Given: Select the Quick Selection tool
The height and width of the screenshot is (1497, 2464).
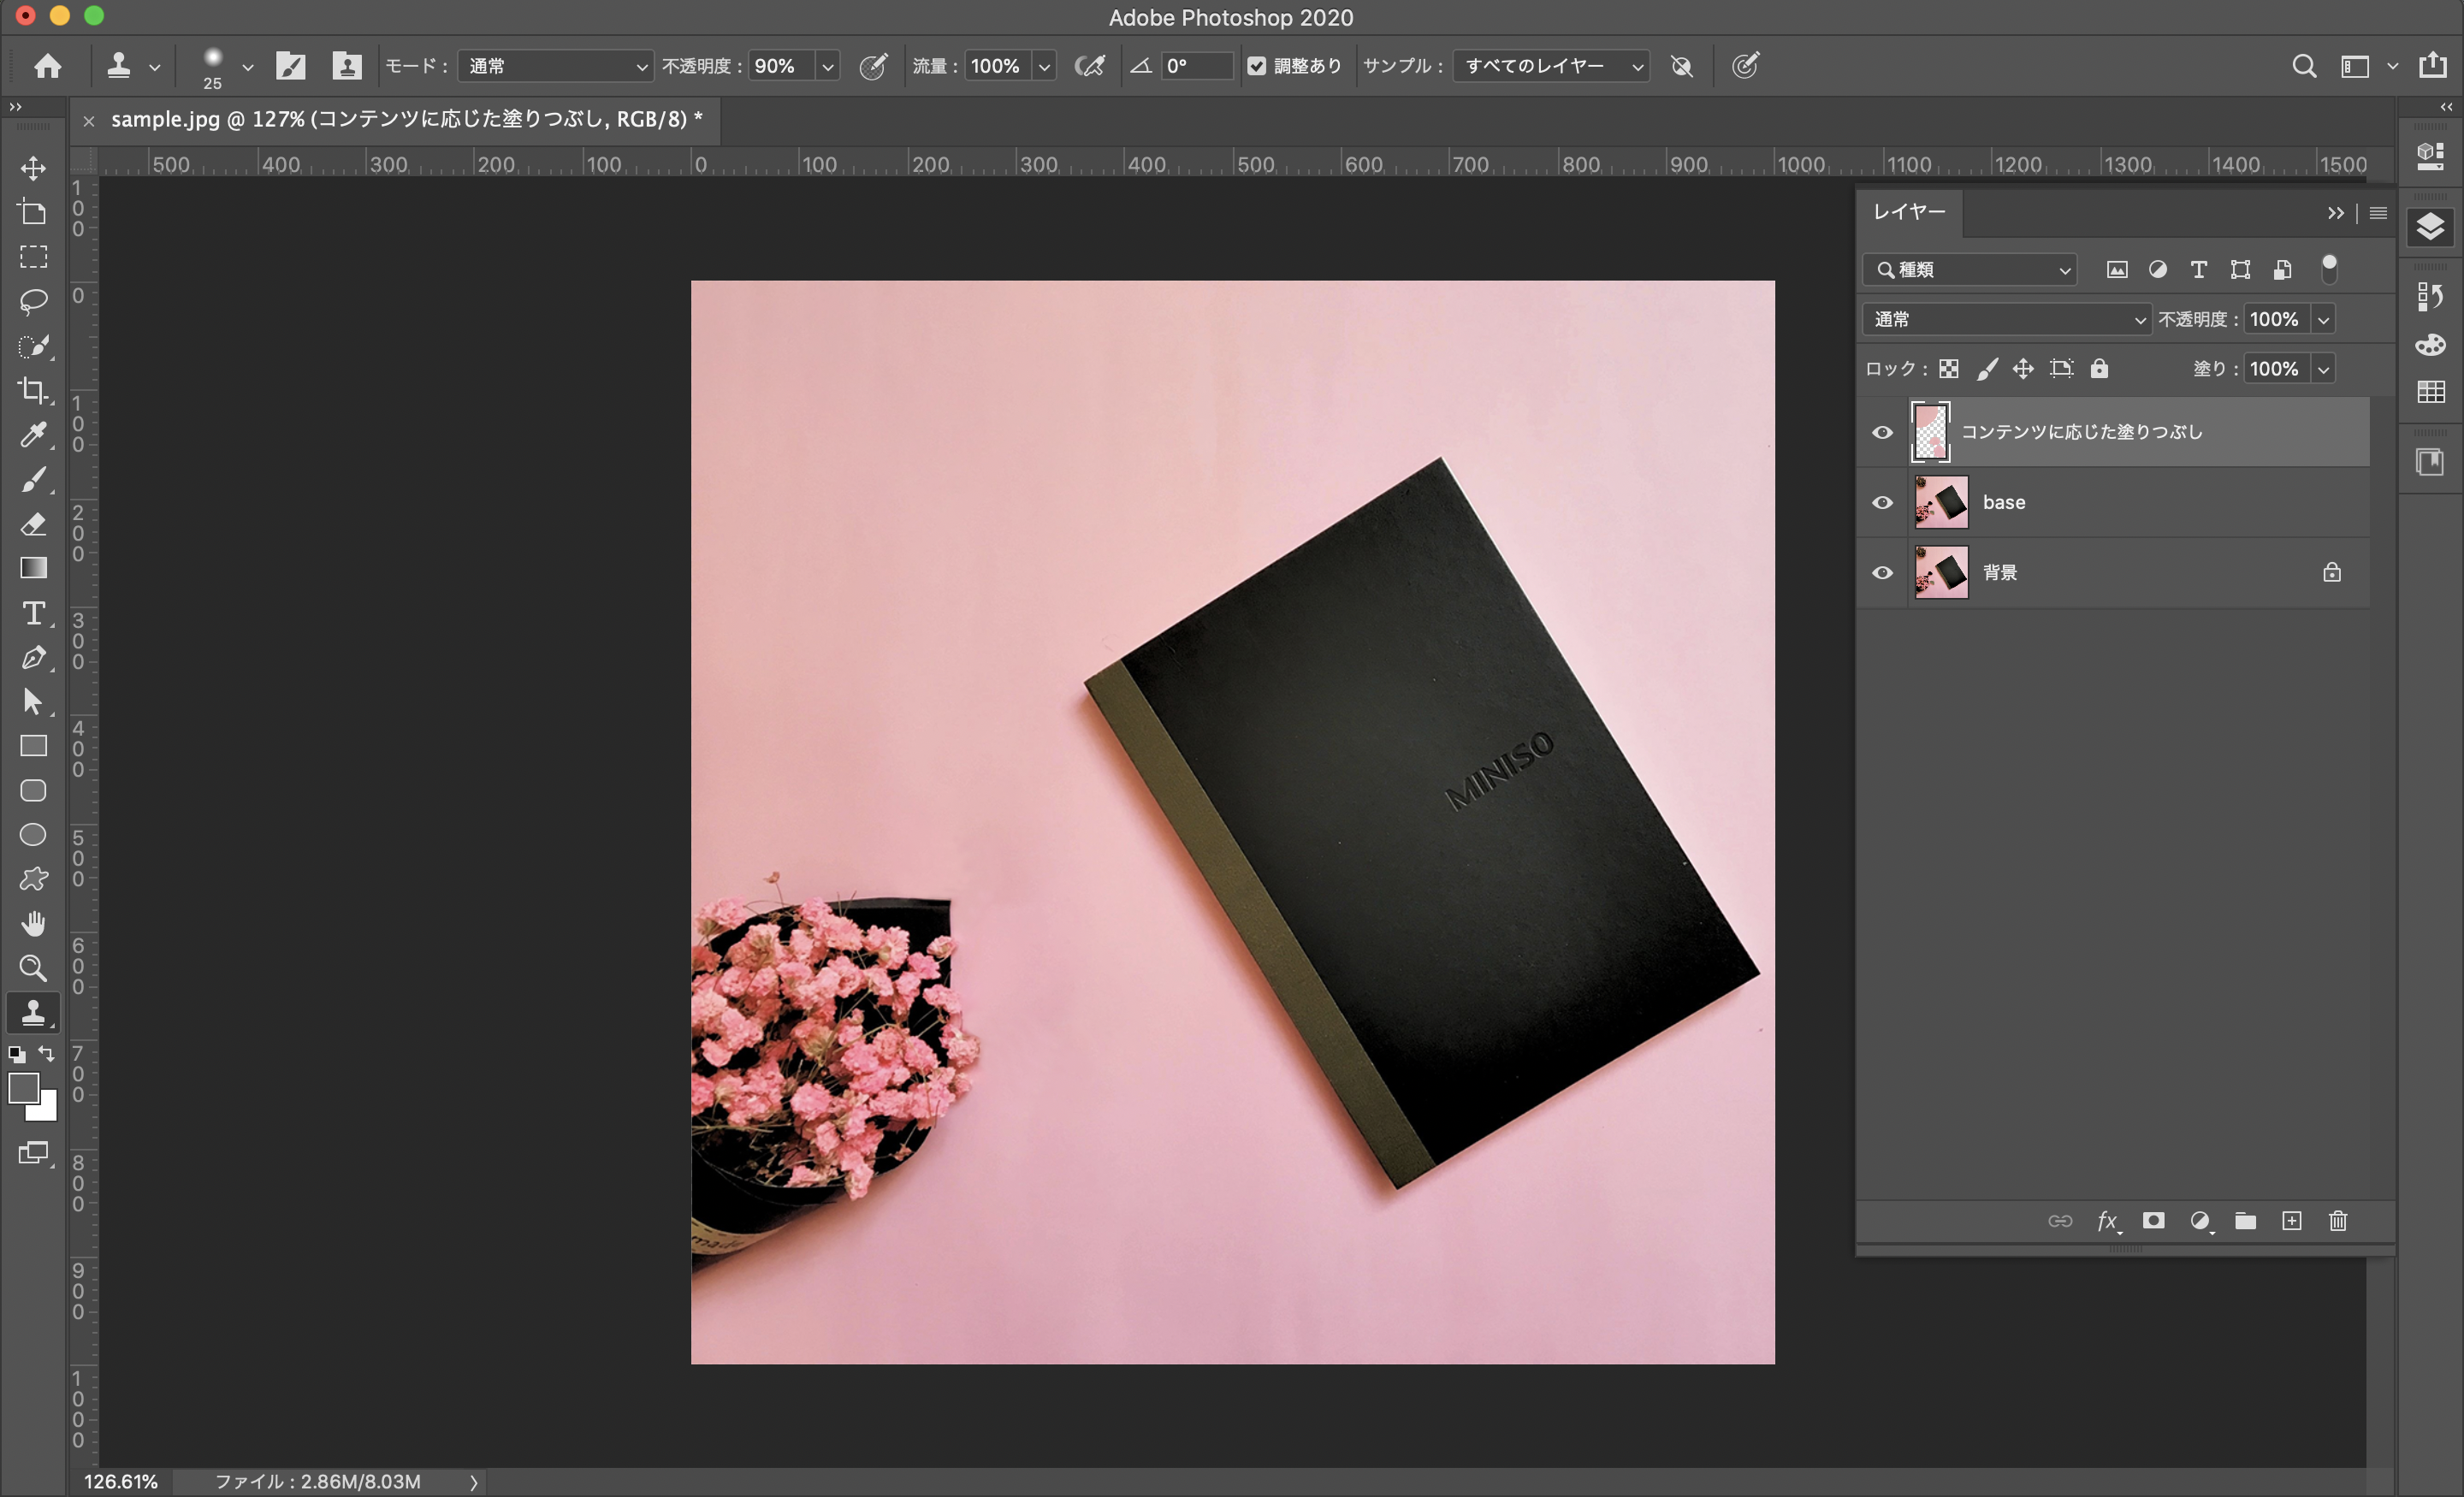Looking at the screenshot, I should point(33,346).
